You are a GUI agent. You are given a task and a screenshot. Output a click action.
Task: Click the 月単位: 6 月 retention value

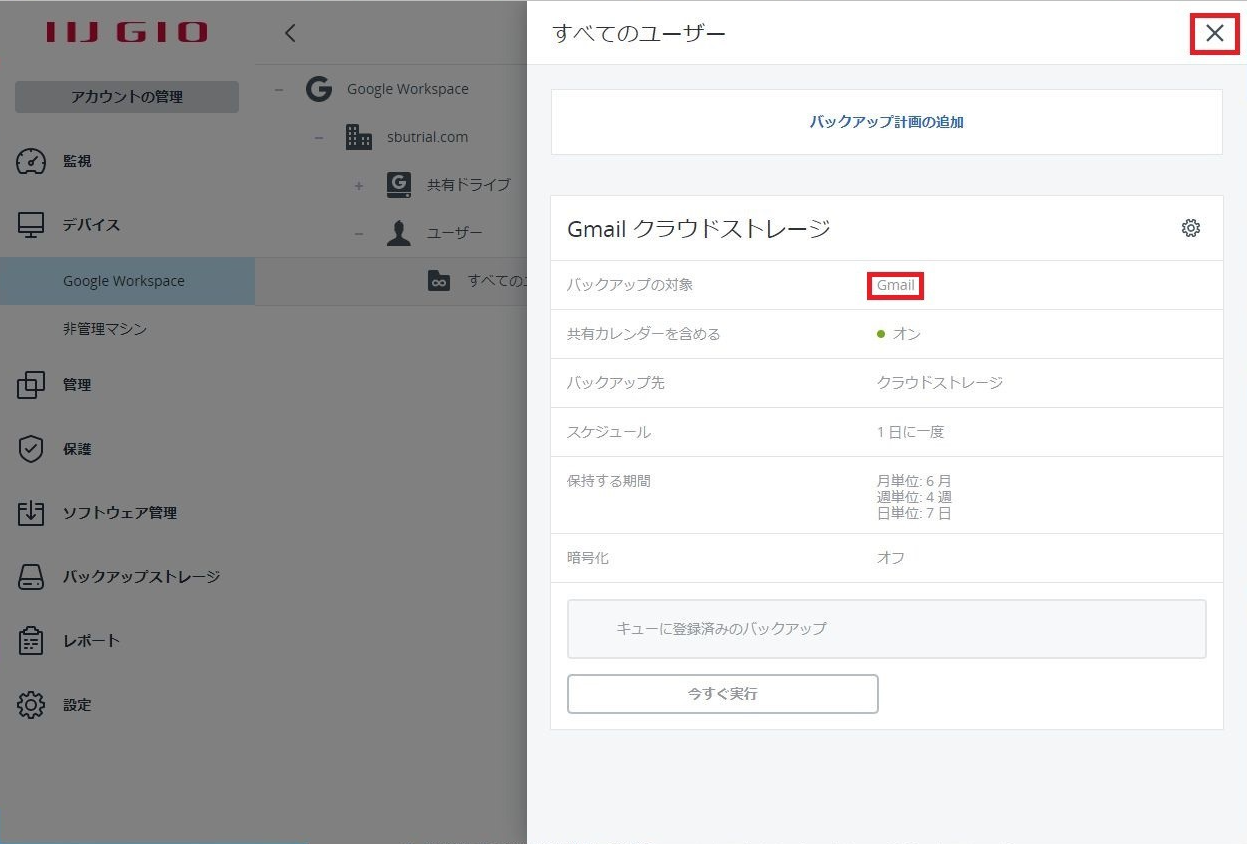point(914,481)
